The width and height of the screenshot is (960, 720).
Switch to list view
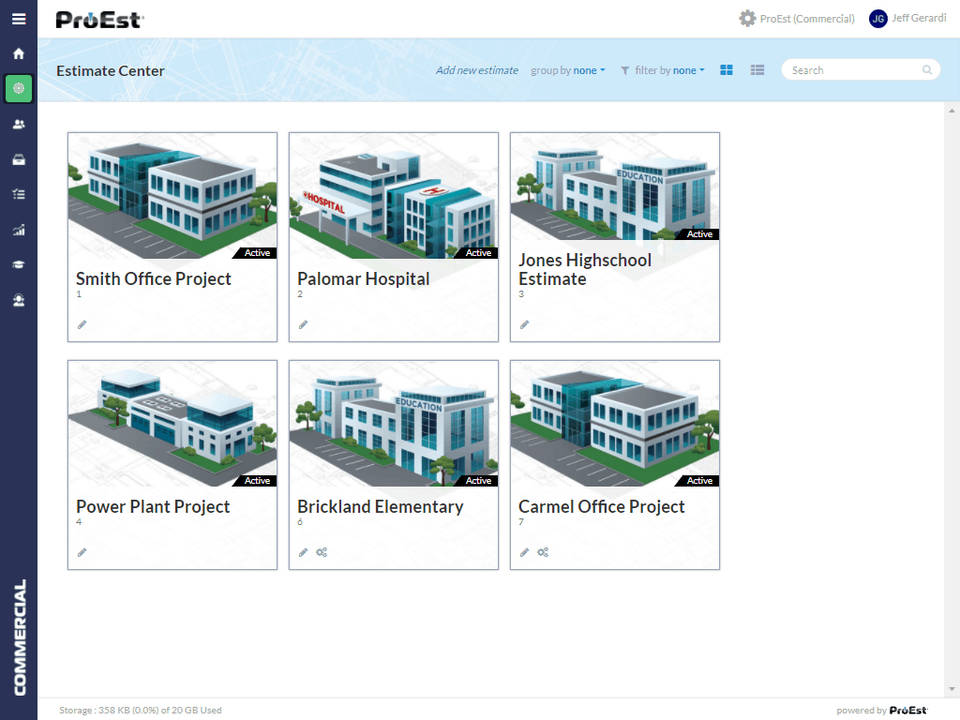tap(757, 70)
